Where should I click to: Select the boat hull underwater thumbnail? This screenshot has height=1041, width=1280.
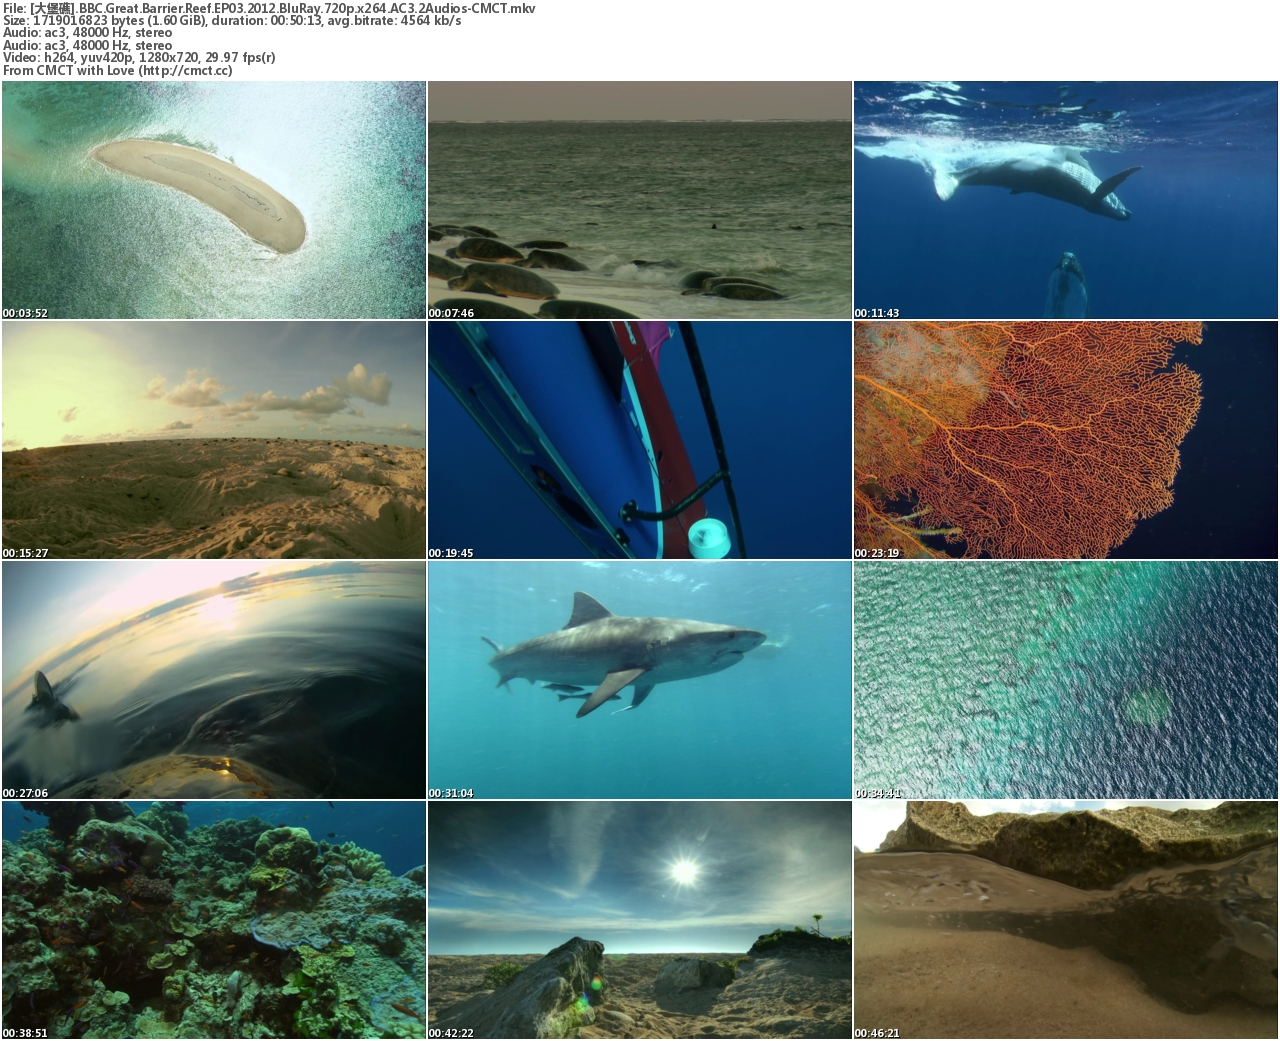click(639, 440)
